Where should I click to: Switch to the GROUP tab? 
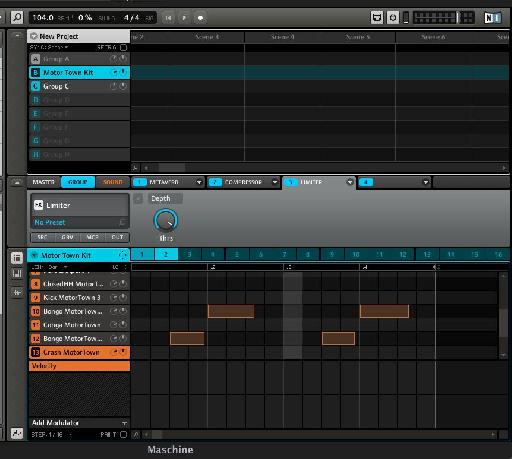pyautogui.click(x=78, y=182)
